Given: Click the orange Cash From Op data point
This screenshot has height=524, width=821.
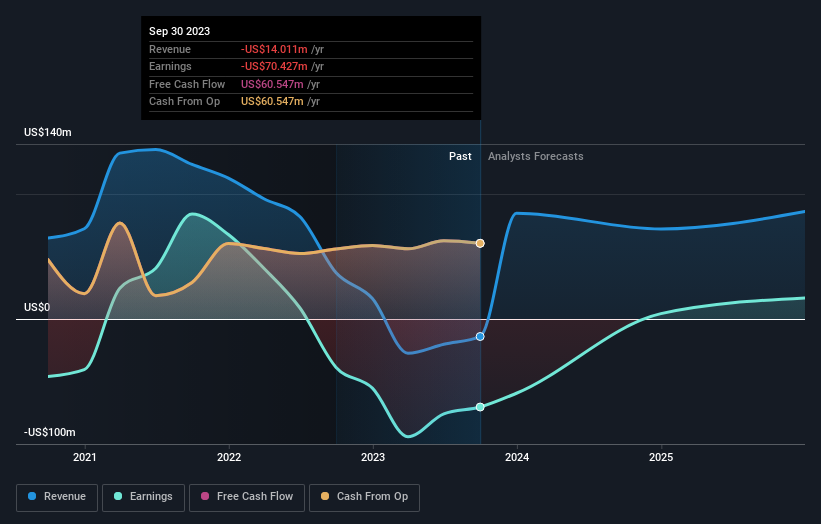Looking at the screenshot, I should [x=480, y=243].
